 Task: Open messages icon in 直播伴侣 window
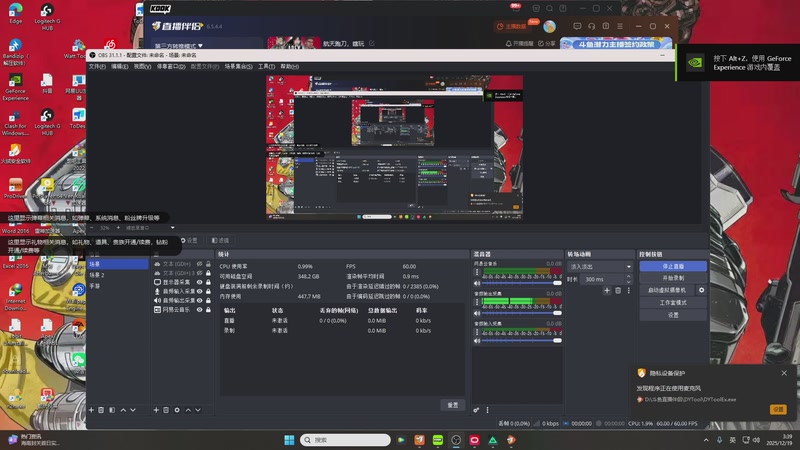click(577, 26)
